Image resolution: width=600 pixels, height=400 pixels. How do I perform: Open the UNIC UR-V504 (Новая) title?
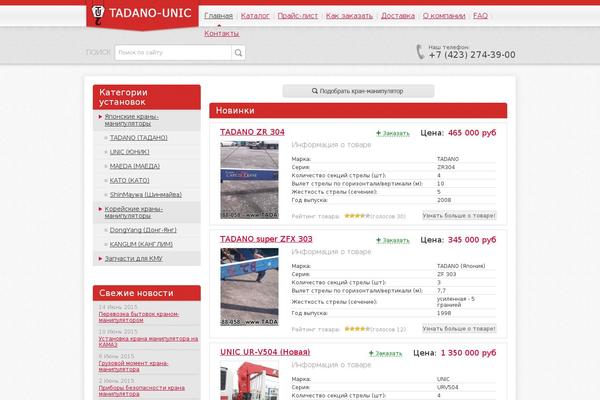tap(265, 352)
